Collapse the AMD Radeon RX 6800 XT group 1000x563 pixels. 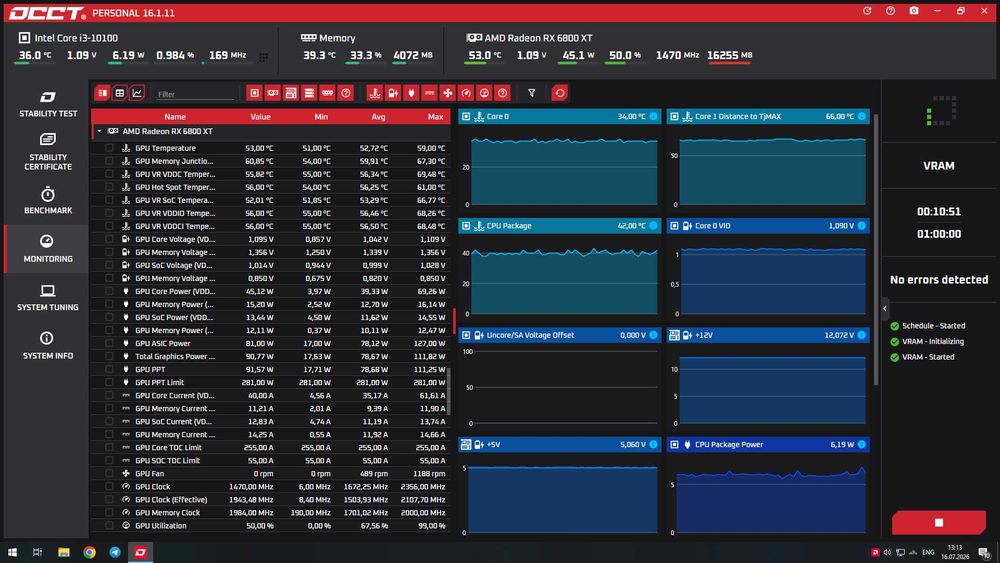click(x=99, y=131)
